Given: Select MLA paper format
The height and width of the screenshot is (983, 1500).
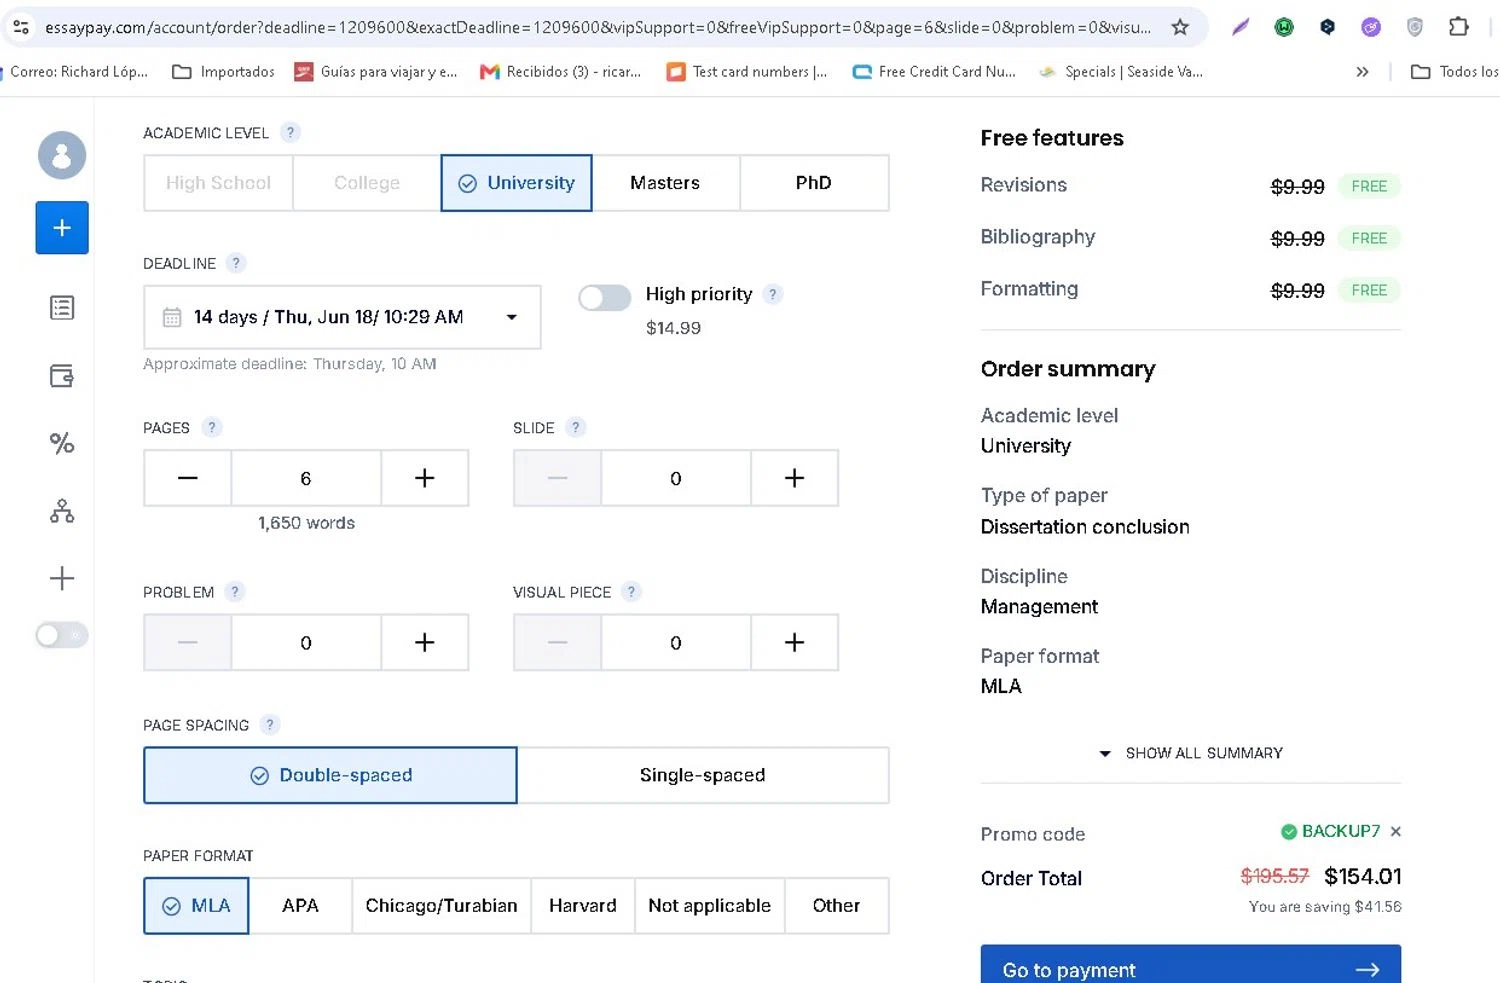Looking at the screenshot, I should tap(196, 906).
